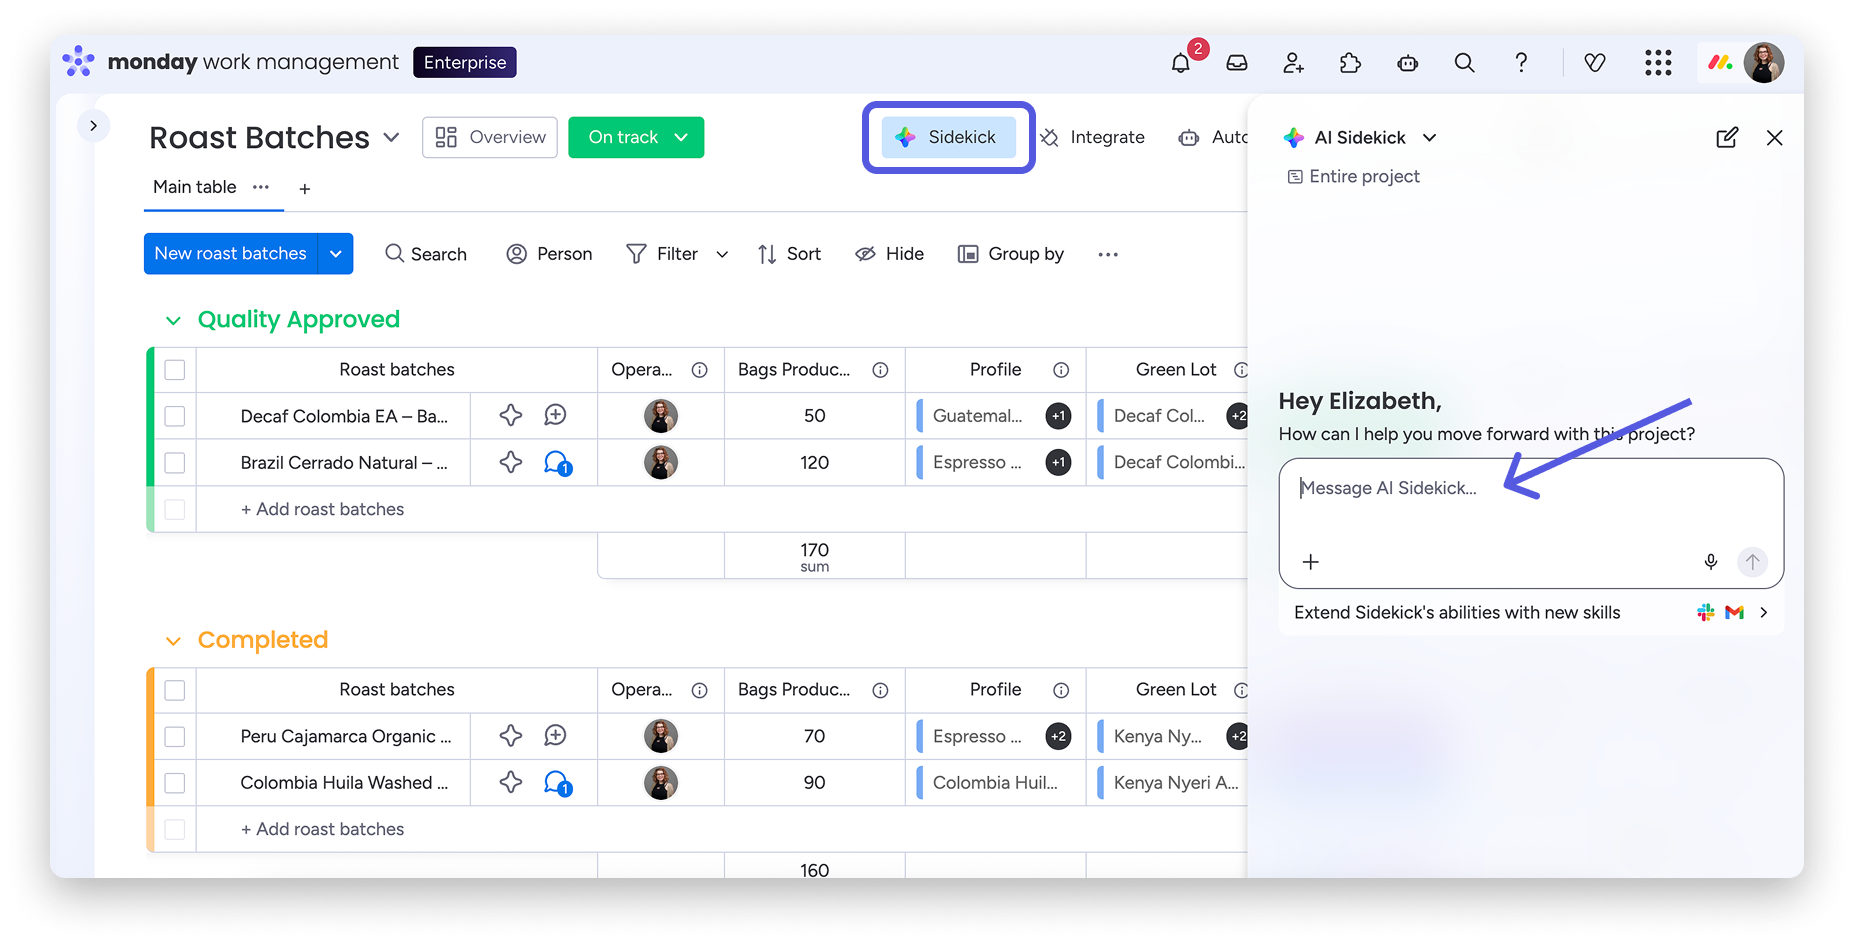The image size is (1854, 943).
Task: Click the plus attach button in Sidekick
Action: [x=1311, y=562]
